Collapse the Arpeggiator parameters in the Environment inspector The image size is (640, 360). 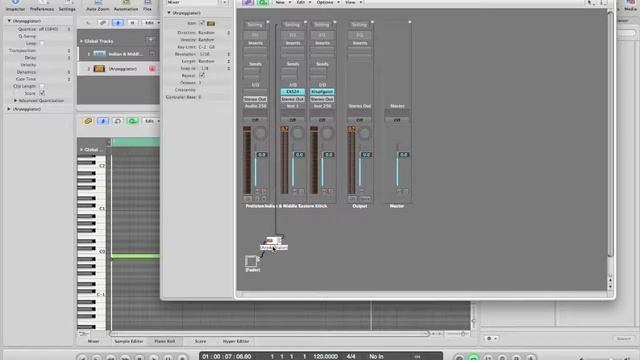click(169, 13)
